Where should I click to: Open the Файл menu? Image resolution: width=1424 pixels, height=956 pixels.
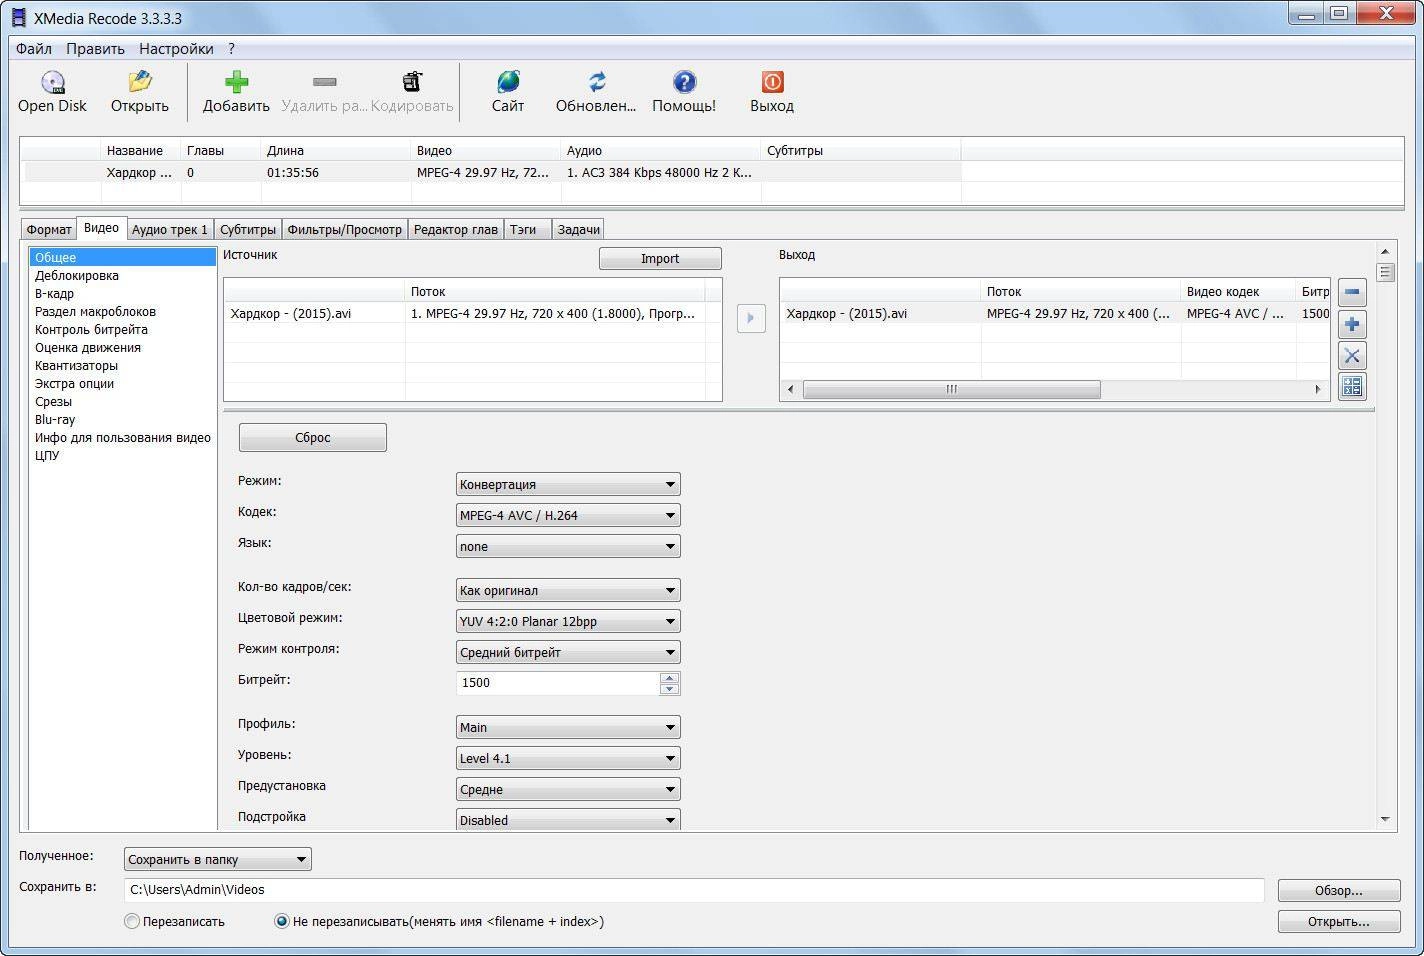(34, 48)
